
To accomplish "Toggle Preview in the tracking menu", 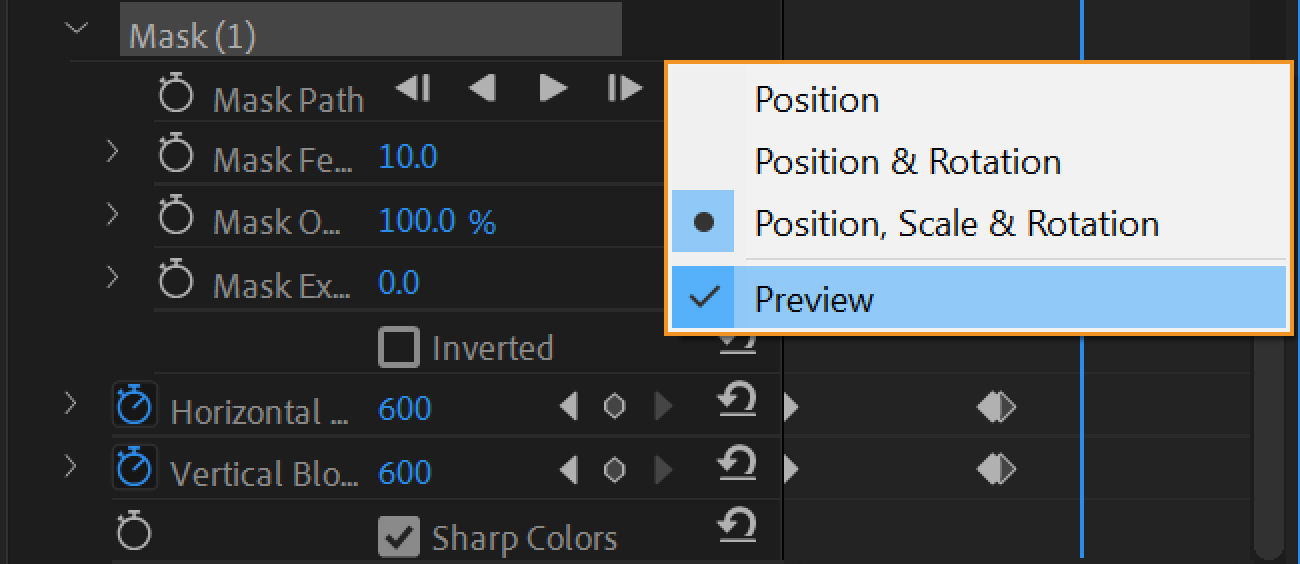I will (814, 299).
